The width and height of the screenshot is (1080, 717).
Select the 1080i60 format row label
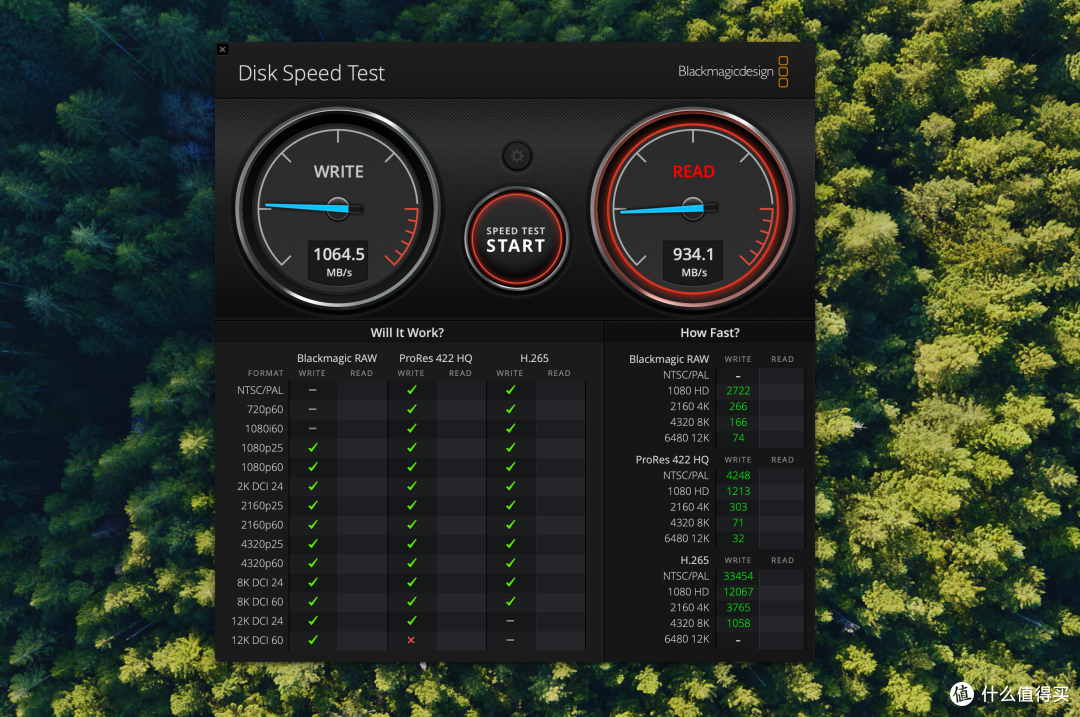coord(264,428)
